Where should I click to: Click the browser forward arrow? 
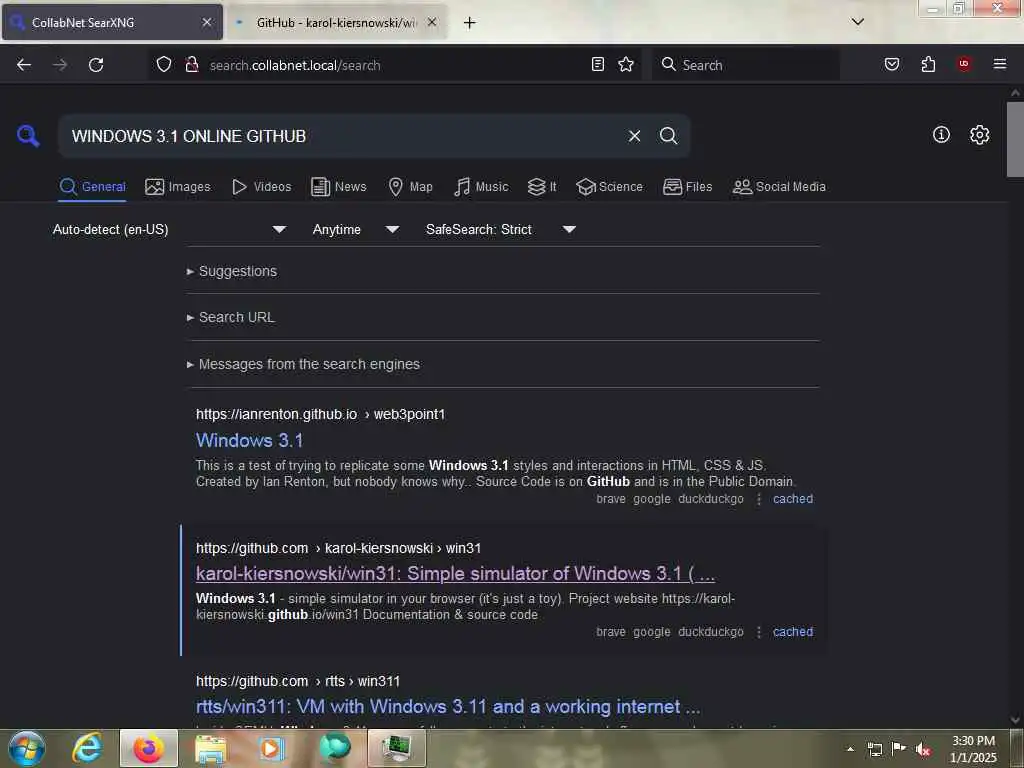[x=60, y=65]
